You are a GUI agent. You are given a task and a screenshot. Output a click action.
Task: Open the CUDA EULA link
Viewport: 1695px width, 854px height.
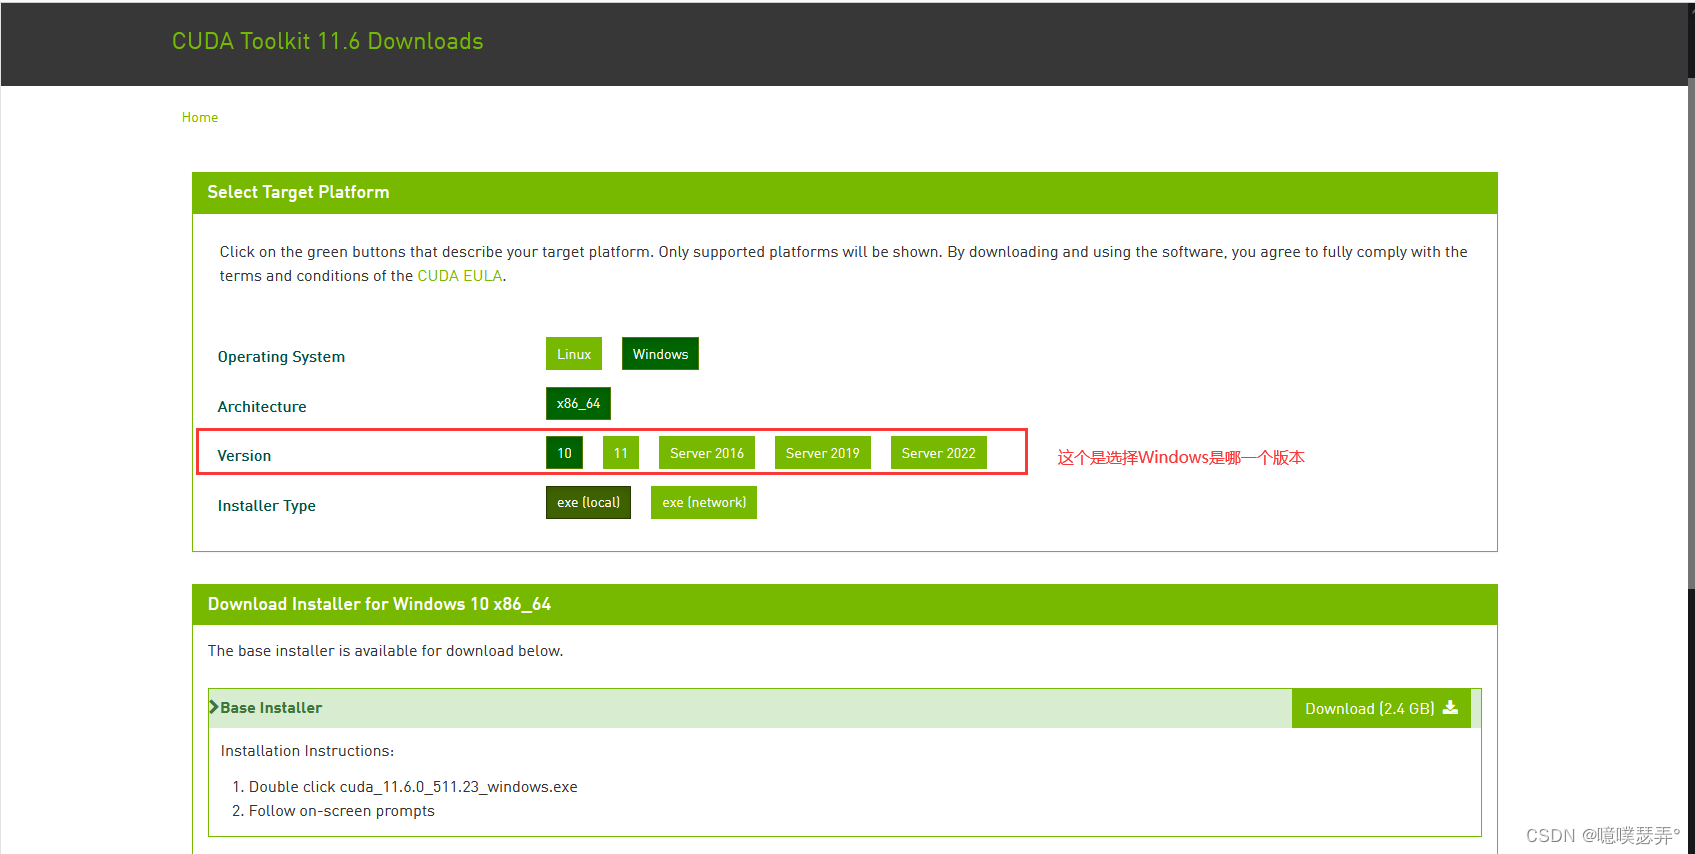(459, 276)
